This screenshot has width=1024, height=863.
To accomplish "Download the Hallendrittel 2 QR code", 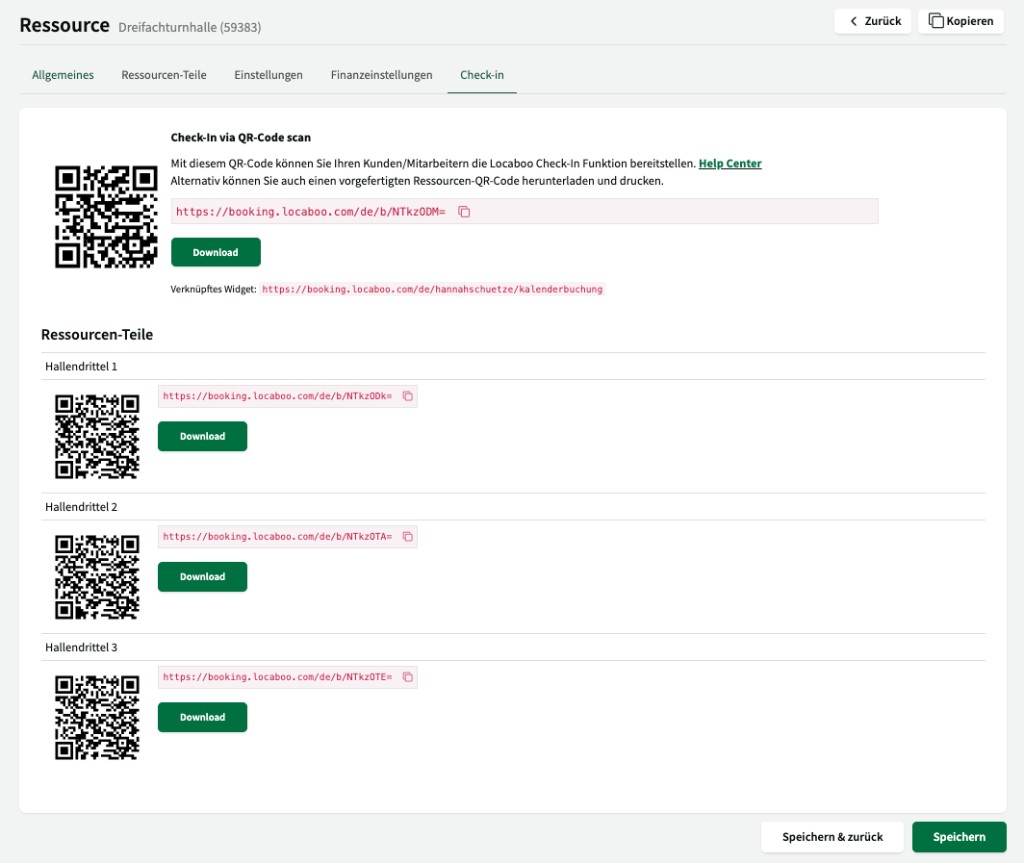I will (202, 576).
